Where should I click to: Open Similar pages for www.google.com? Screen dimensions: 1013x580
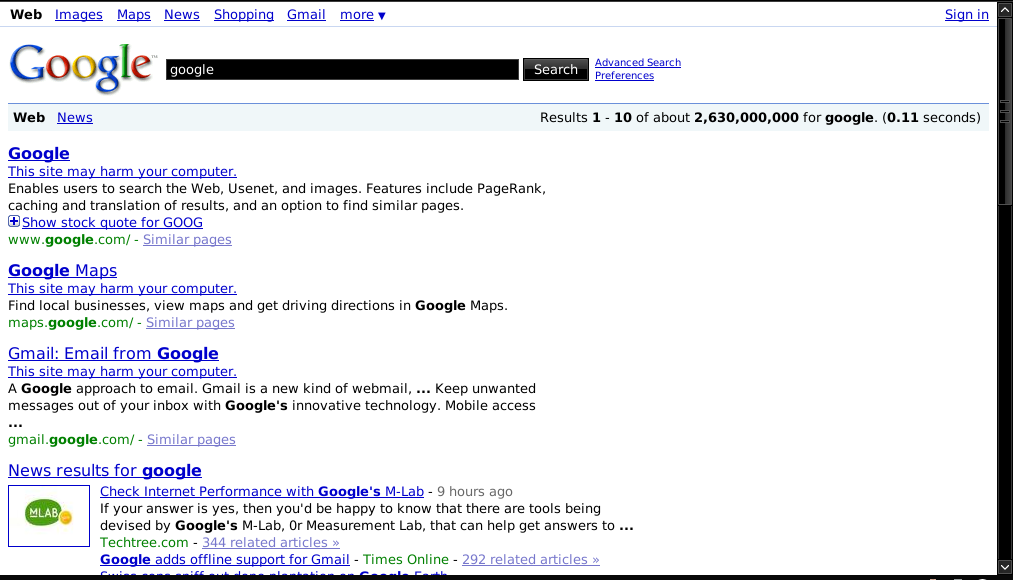pyautogui.click(x=187, y=240)
